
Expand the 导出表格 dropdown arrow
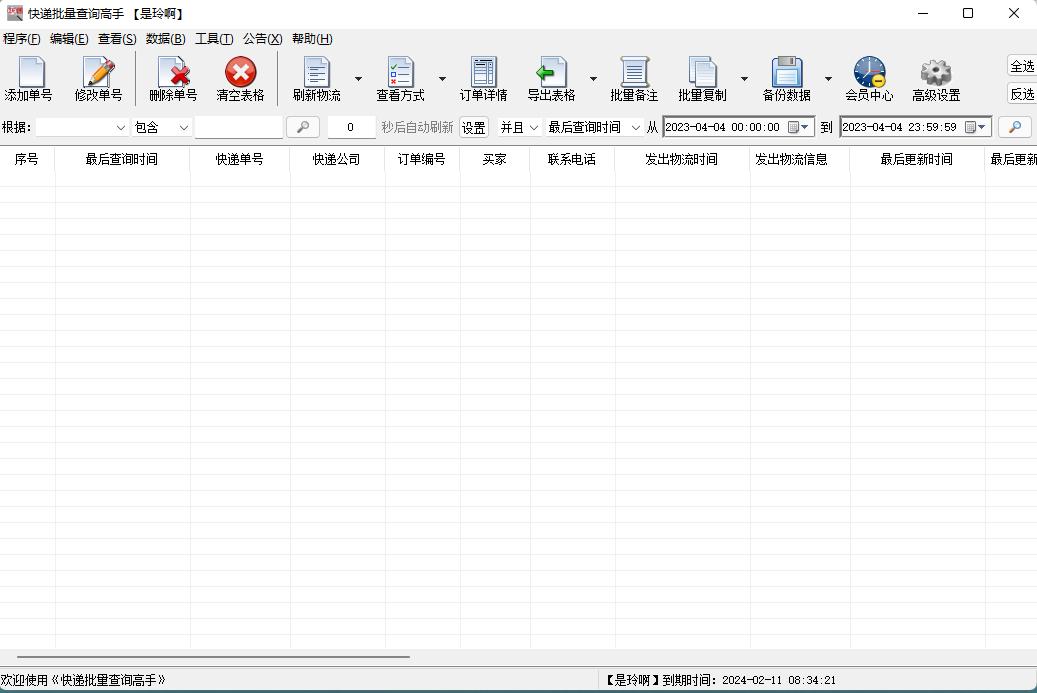click(x=593, y=79)
